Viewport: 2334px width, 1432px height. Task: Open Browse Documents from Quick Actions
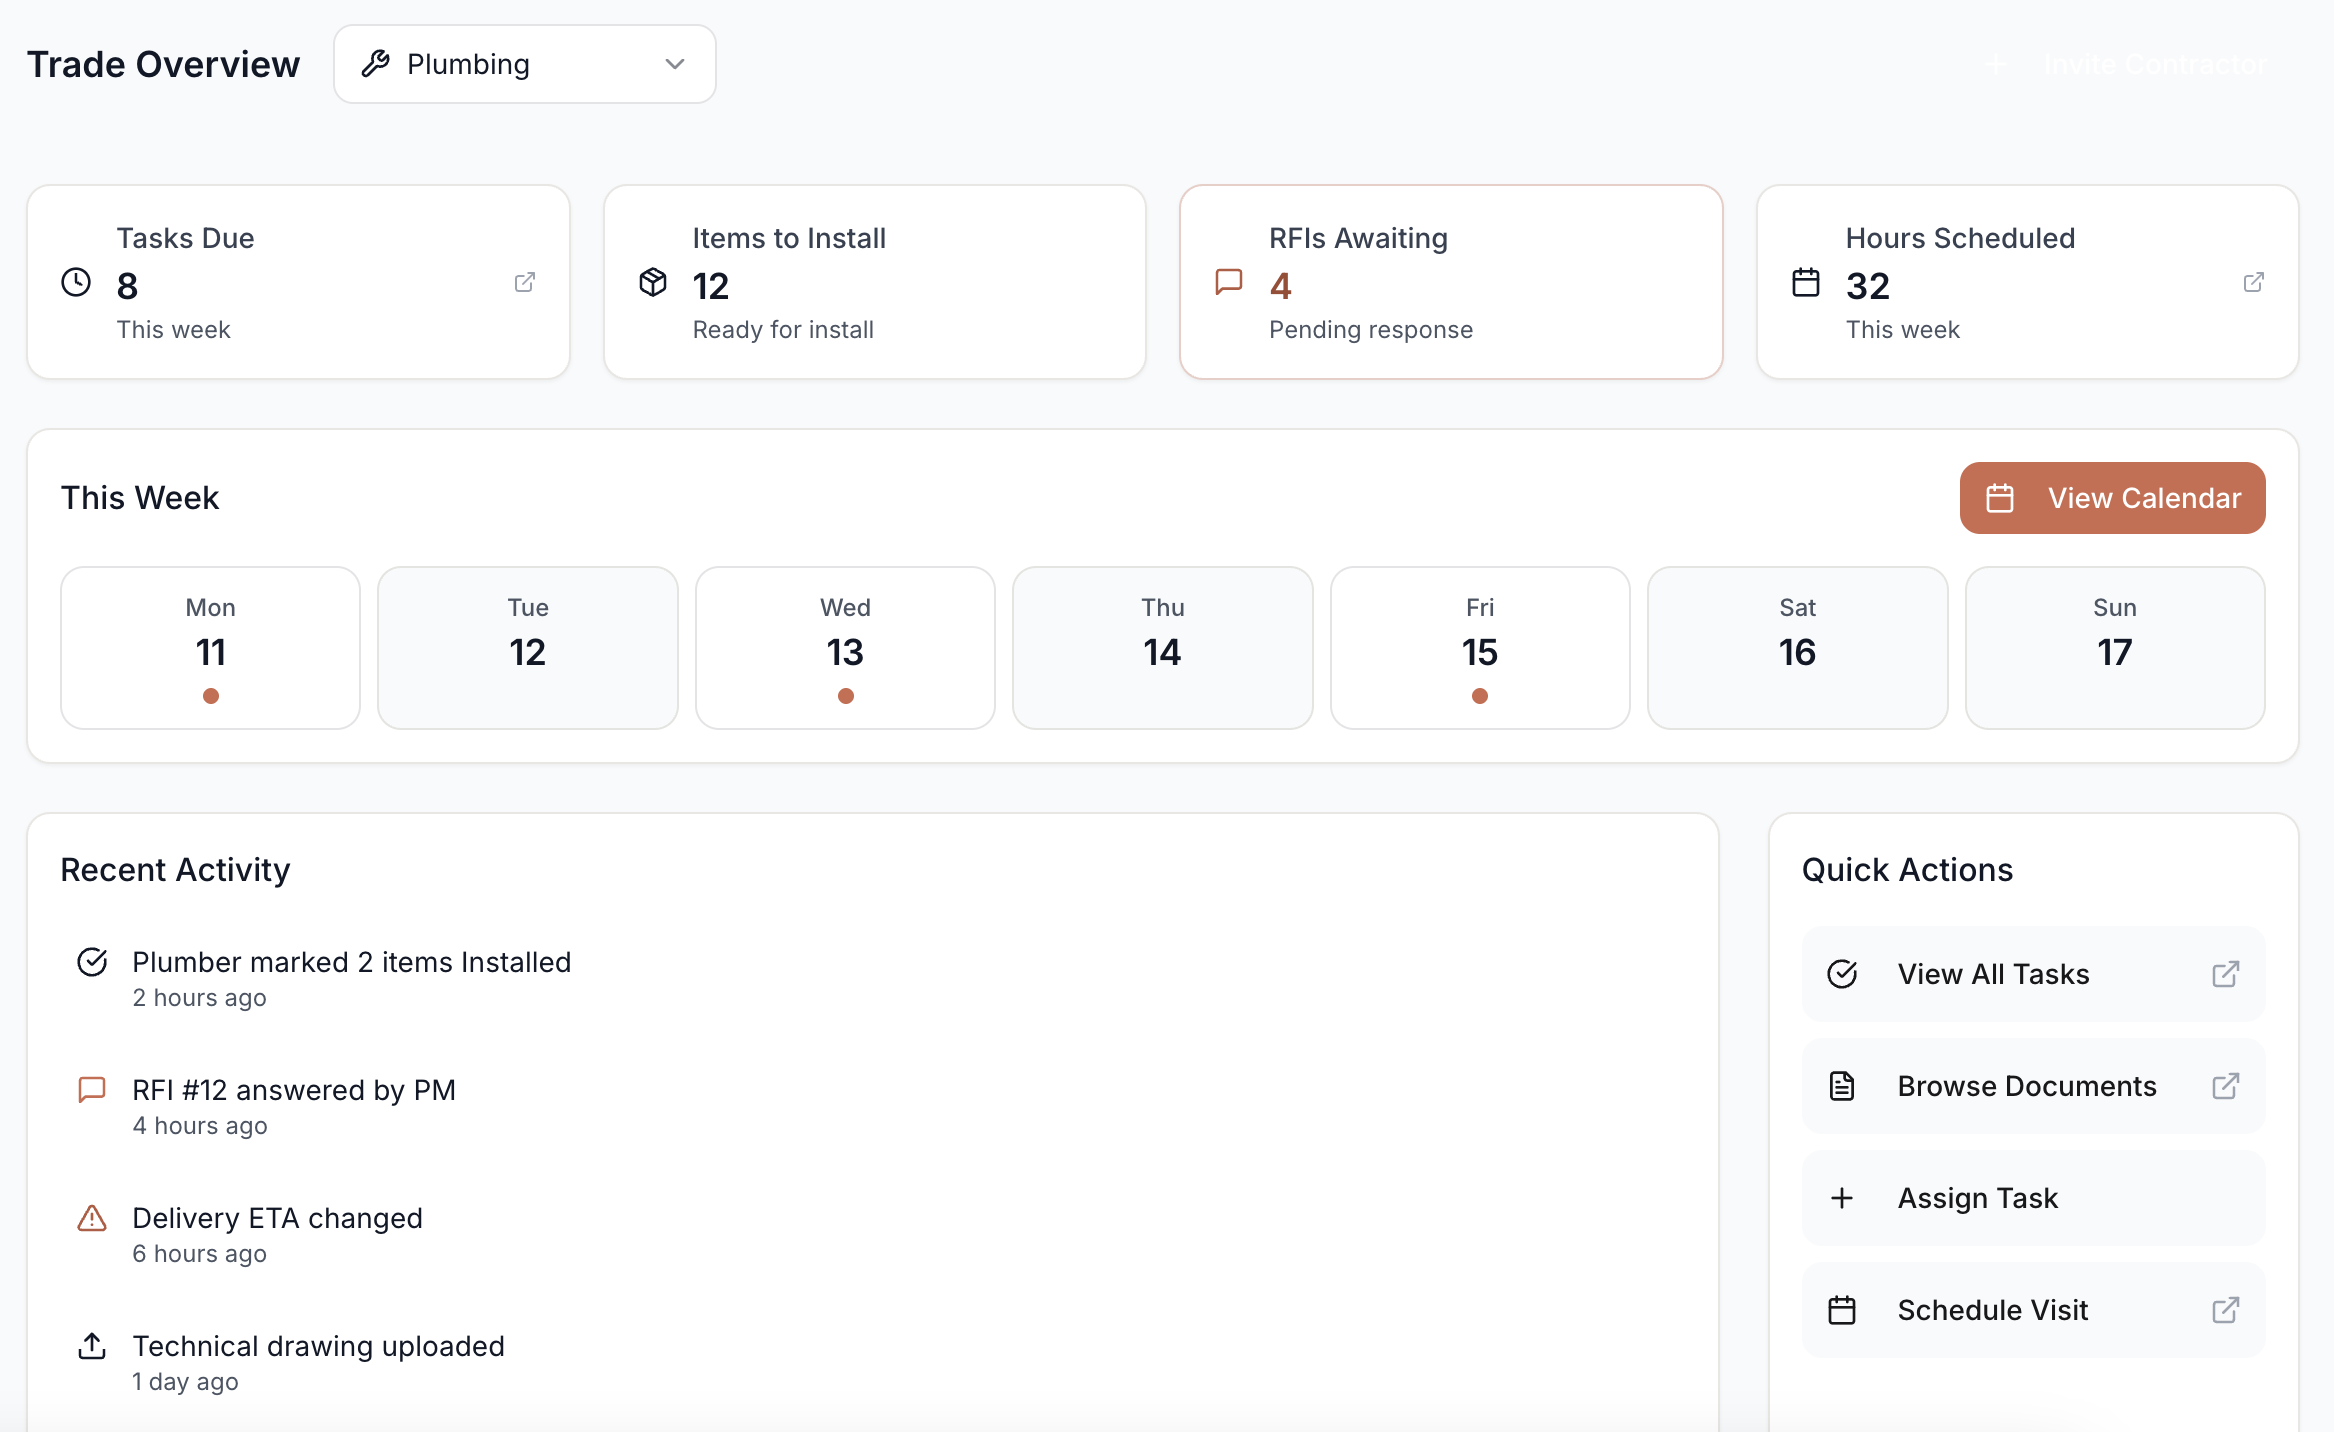coord(2027,1086)
